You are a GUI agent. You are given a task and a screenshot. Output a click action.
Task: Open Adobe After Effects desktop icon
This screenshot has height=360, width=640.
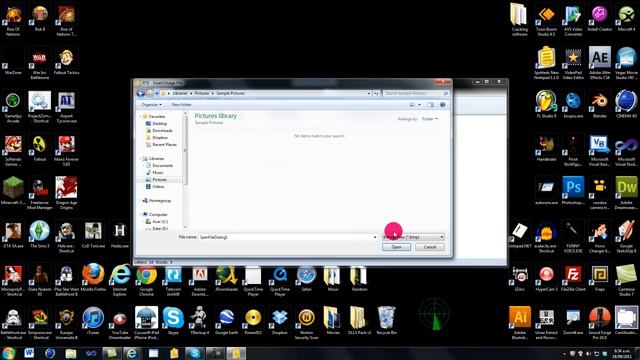click(x=600, y=63)
